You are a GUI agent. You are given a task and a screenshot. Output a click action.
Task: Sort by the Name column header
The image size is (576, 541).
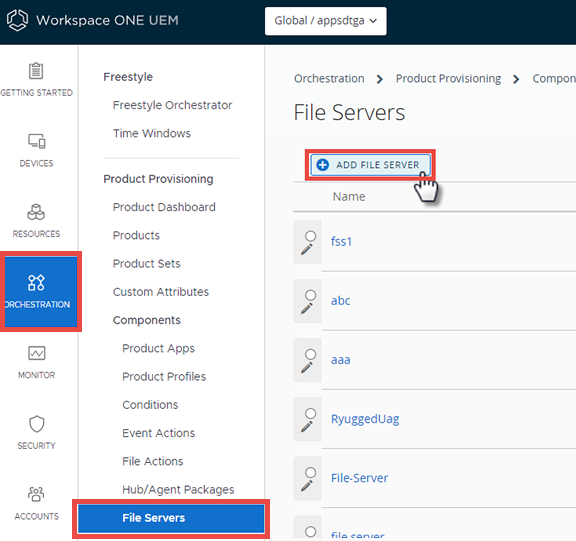tap(349, 197)
